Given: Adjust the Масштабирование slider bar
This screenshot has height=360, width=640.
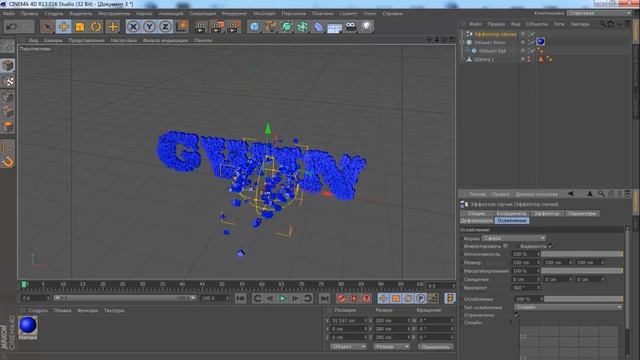Looking at the screenshot, I should [x=582, y=271].
